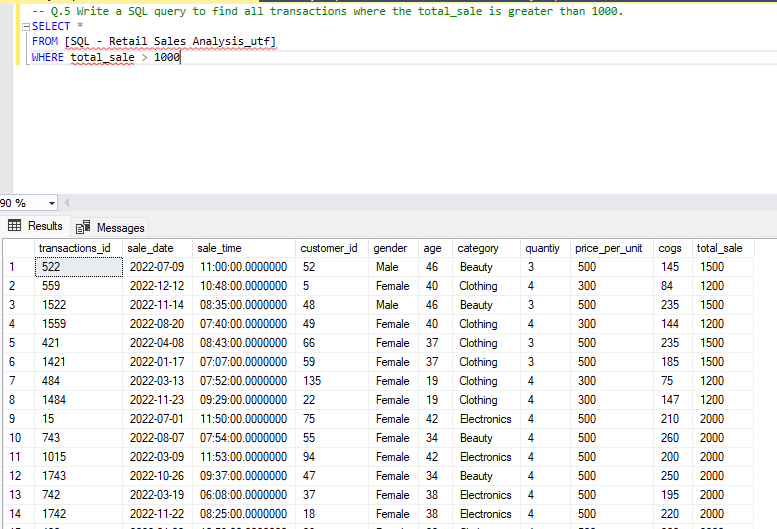Select the customer id 94 cell
777x529 pixels.
332,457
